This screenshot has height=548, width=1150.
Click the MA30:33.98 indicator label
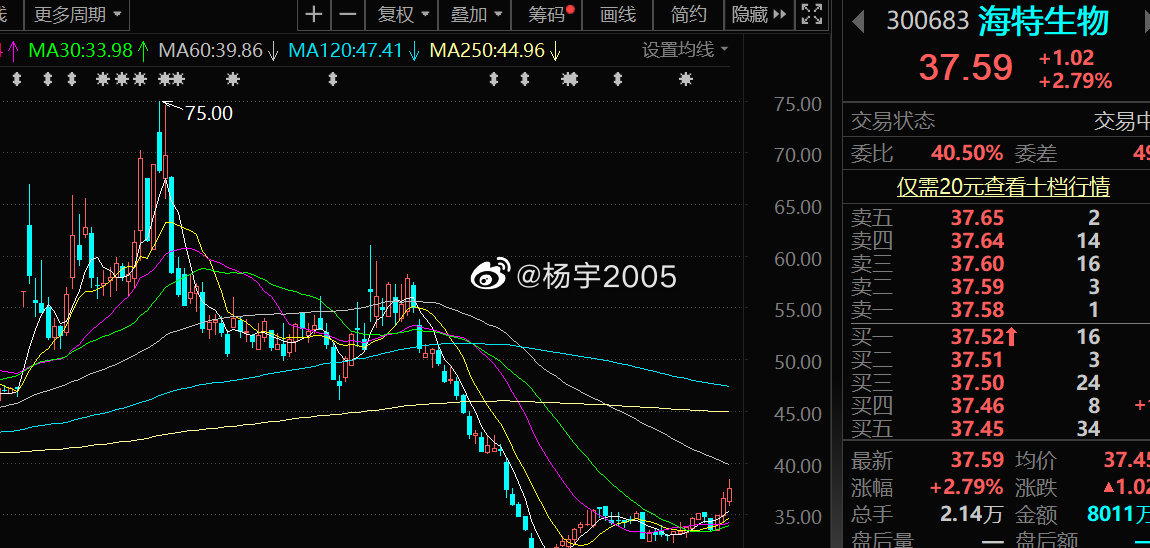click(88, 51)
